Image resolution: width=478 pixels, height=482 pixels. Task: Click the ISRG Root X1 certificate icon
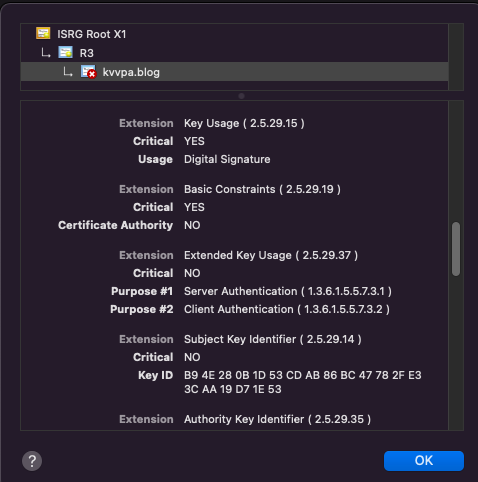tap(43, 33)
